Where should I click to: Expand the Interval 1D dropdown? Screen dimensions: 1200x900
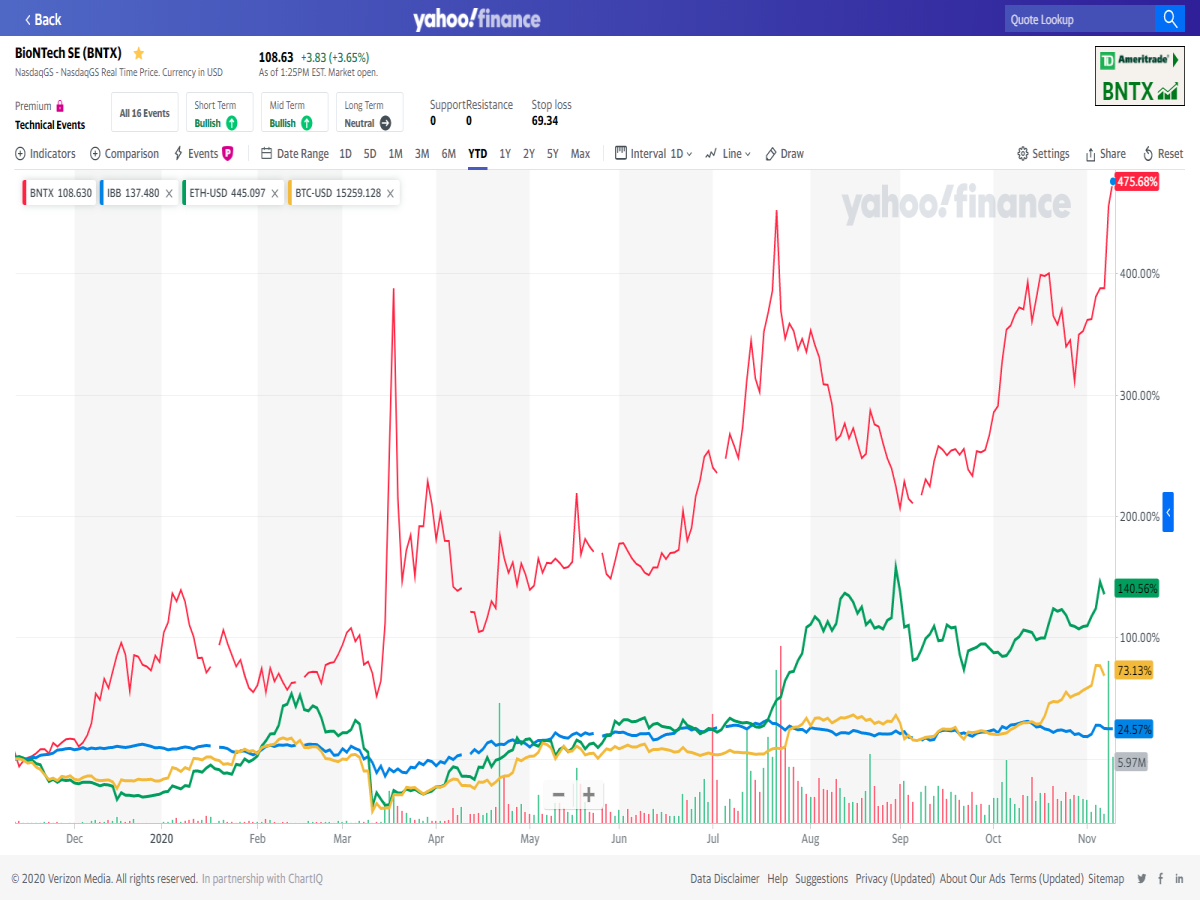[x=654, y=154]
